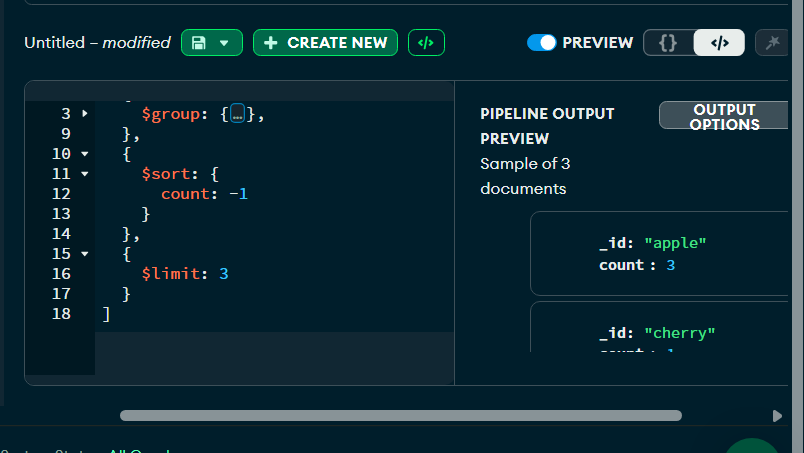Click the _id "cherry" value in output
804x453 pixels.
(x=679, y=333)
